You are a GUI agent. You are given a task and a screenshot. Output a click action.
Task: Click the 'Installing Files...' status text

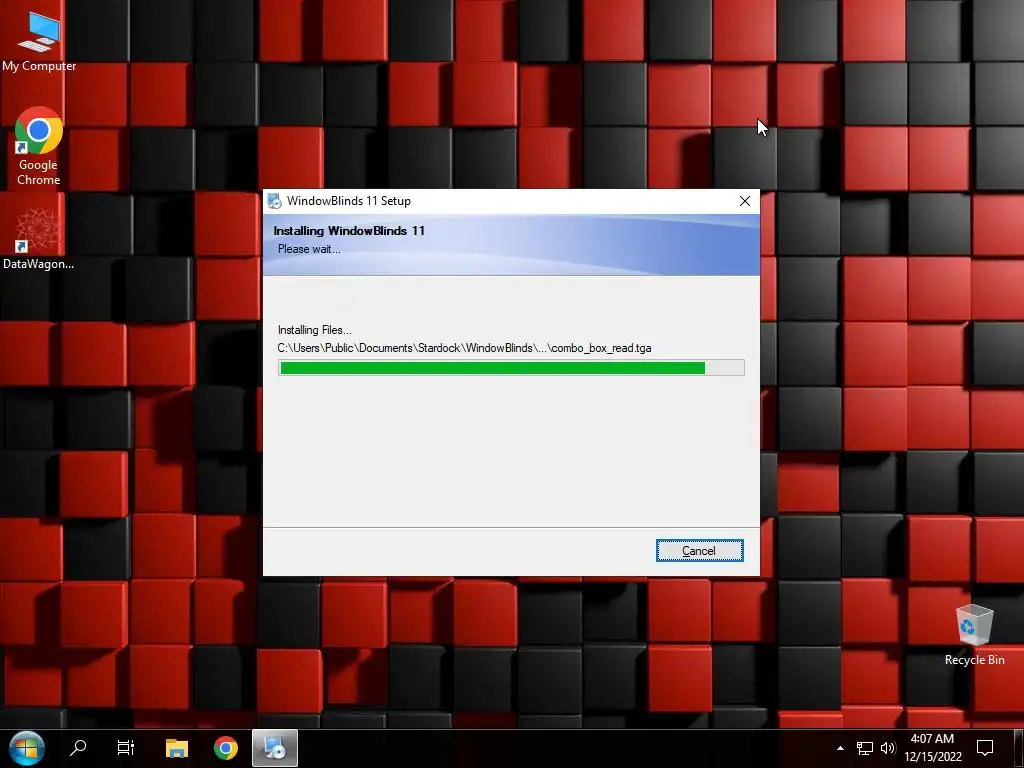[315, 330]
